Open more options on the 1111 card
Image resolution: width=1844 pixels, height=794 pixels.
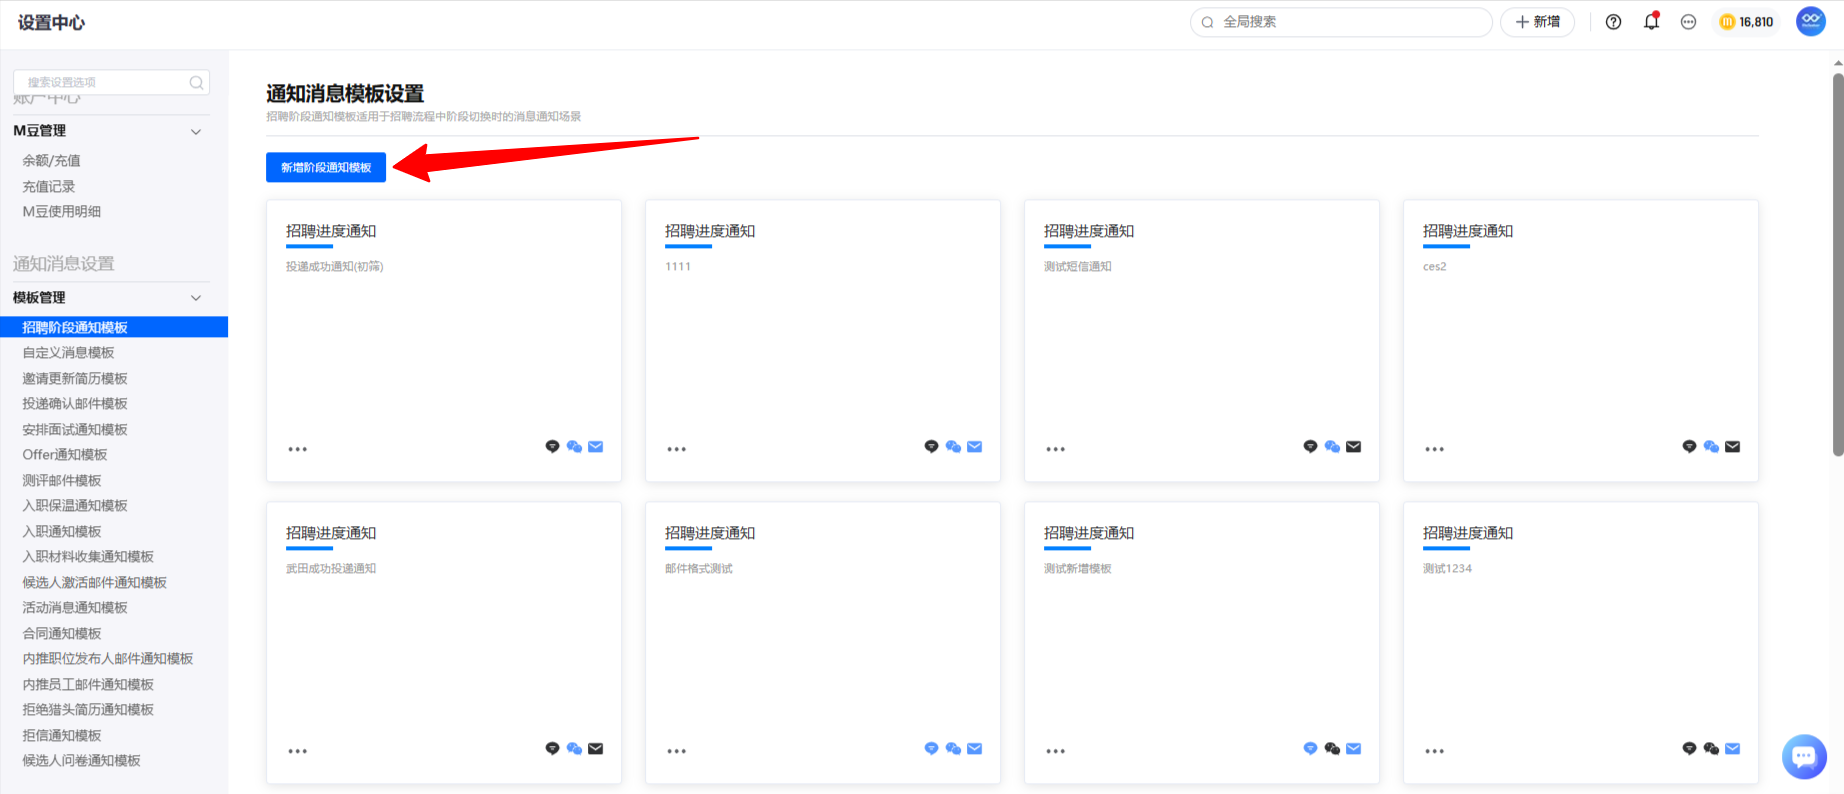(677, 449)
